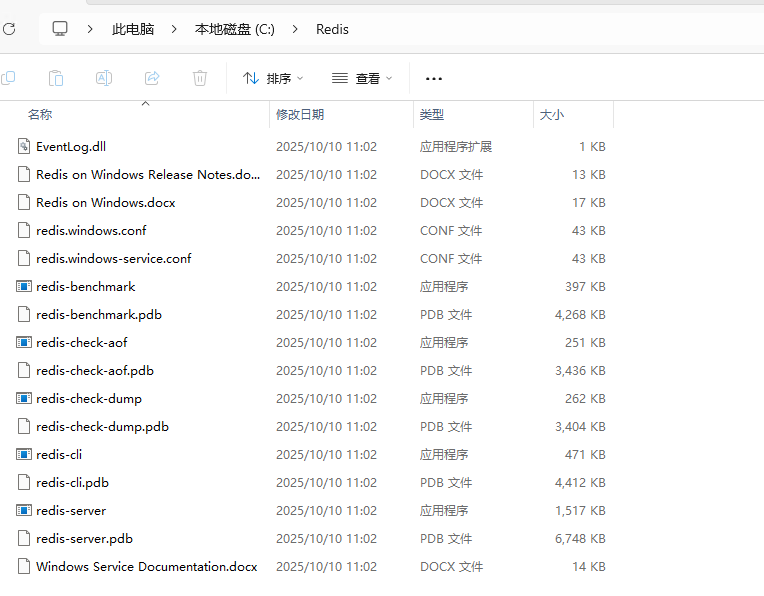This screenshot has width=764, height=596.
Task: Click the redis-check-aof.pdb file icon
Action: (24, 370)
